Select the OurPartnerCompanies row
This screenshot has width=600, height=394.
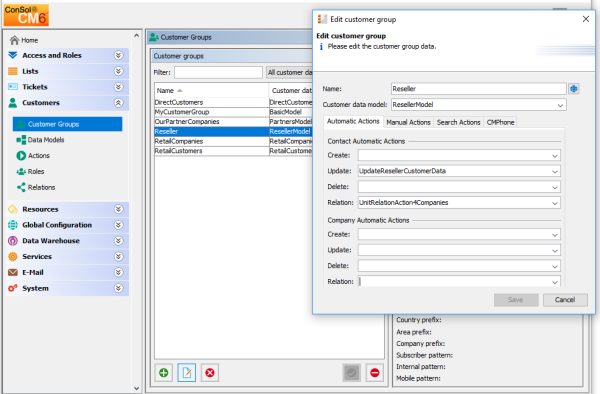click(x=233, y=121)
